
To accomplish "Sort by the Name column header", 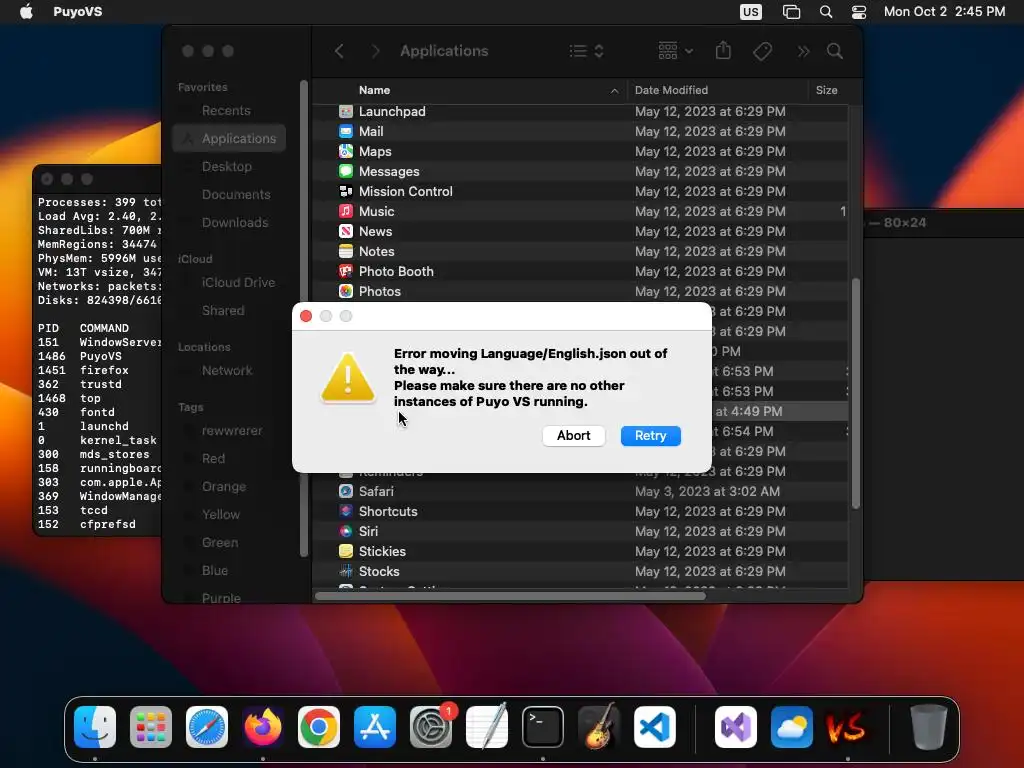I will click(x=374, y=90).
